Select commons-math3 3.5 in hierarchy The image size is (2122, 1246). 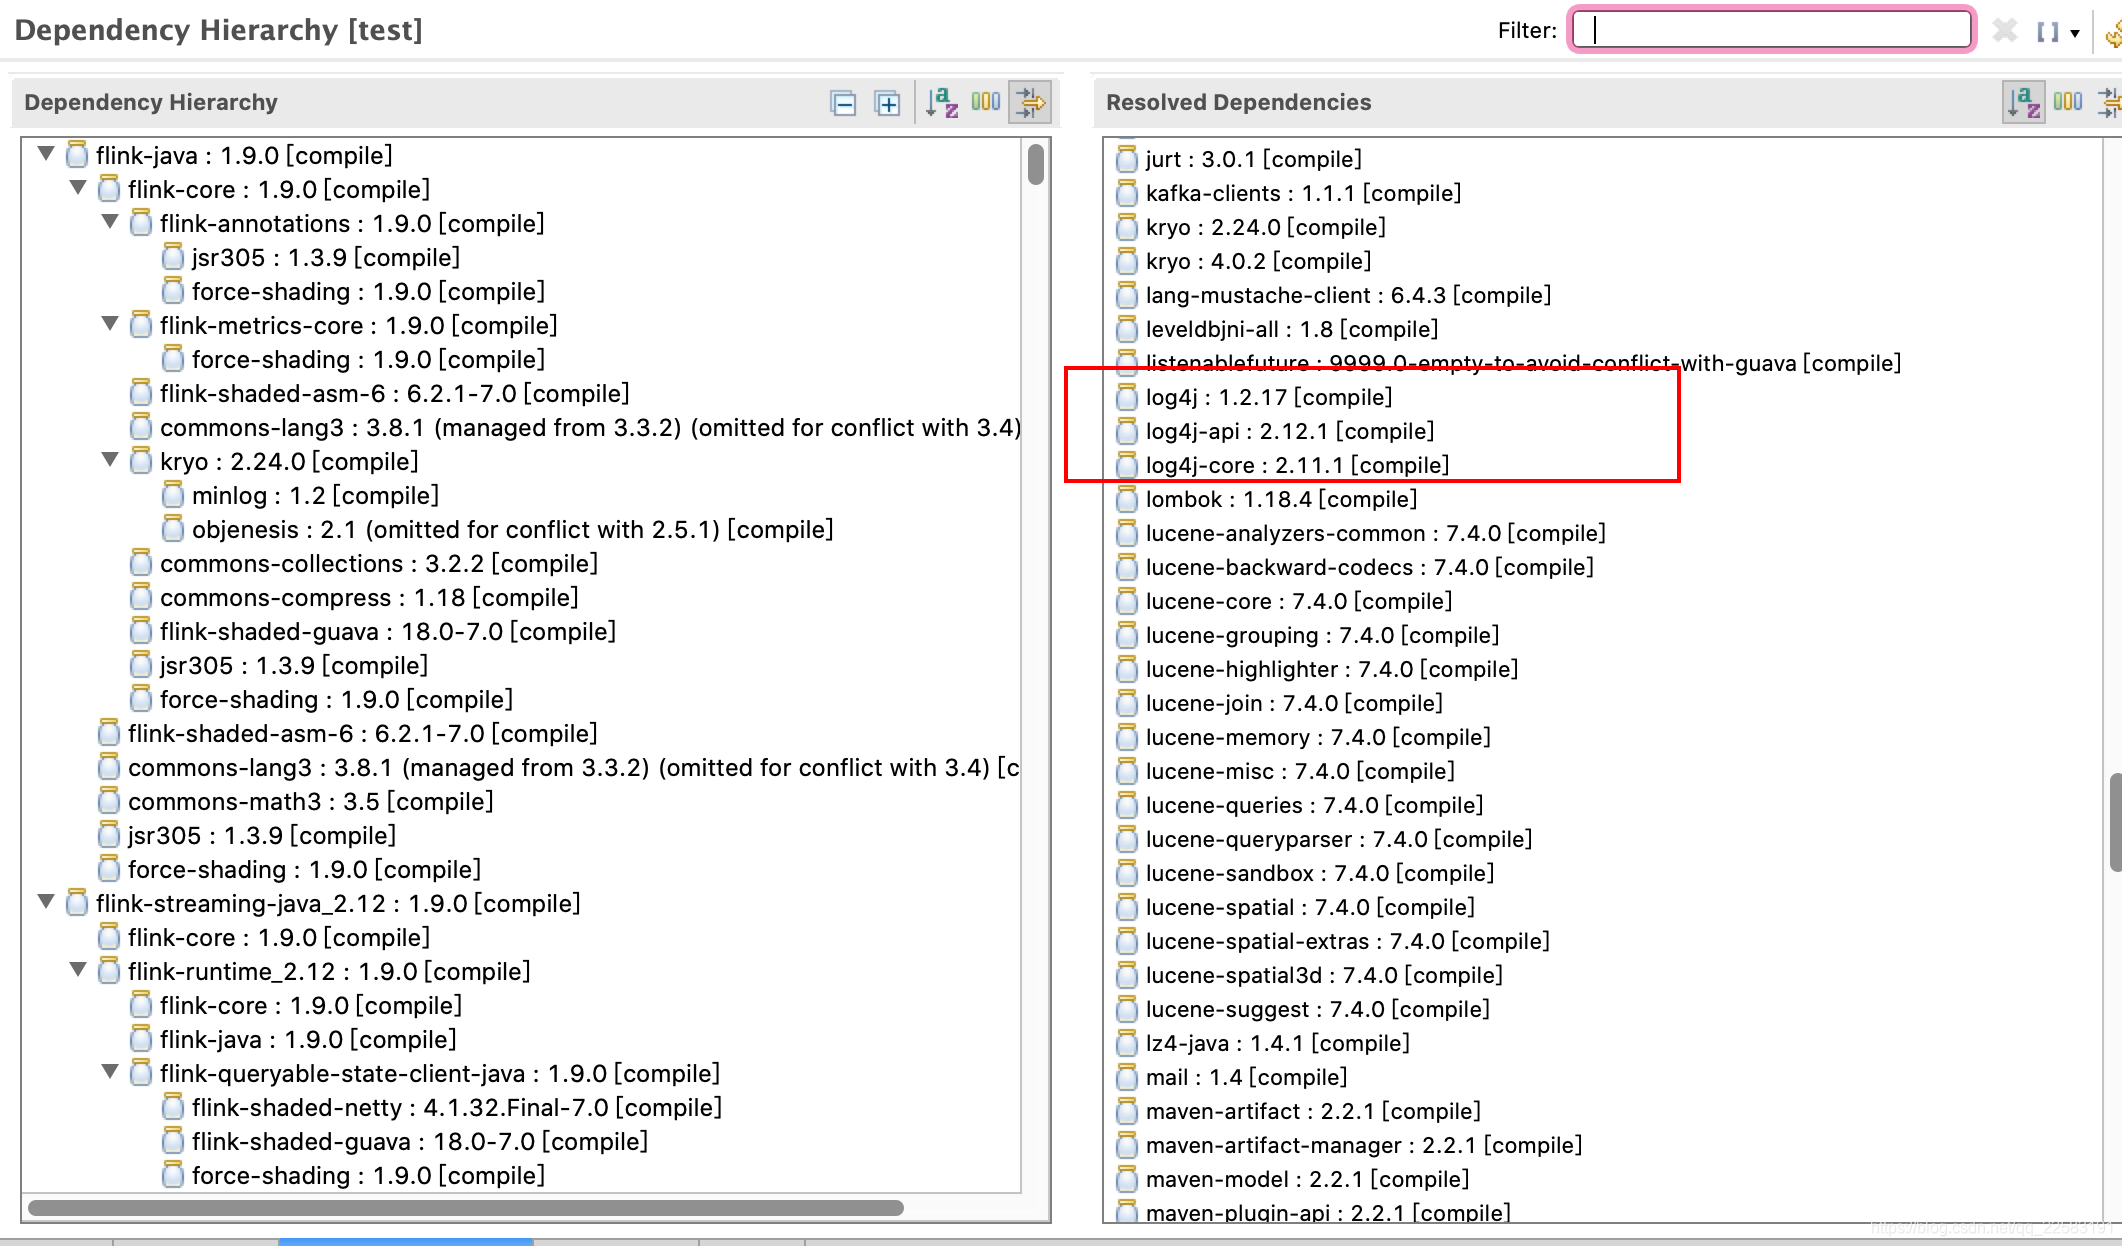(310, 802)
